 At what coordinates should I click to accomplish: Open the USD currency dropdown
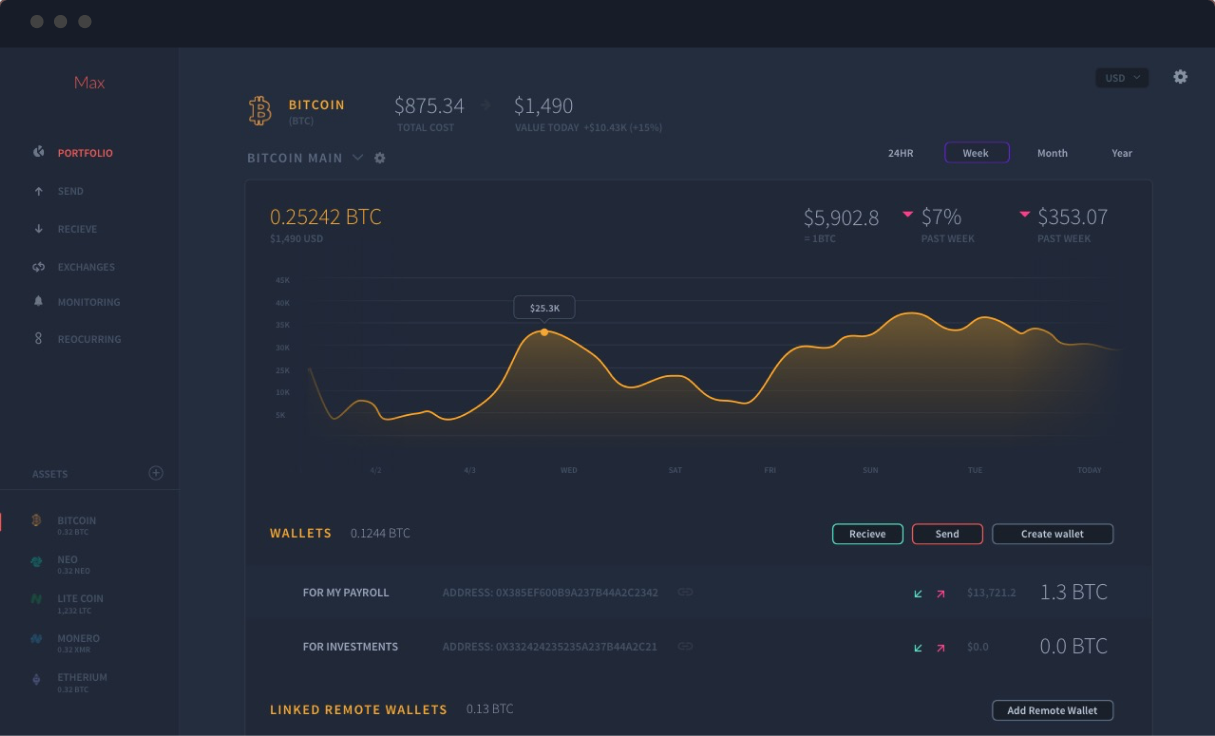[1122, 78]
